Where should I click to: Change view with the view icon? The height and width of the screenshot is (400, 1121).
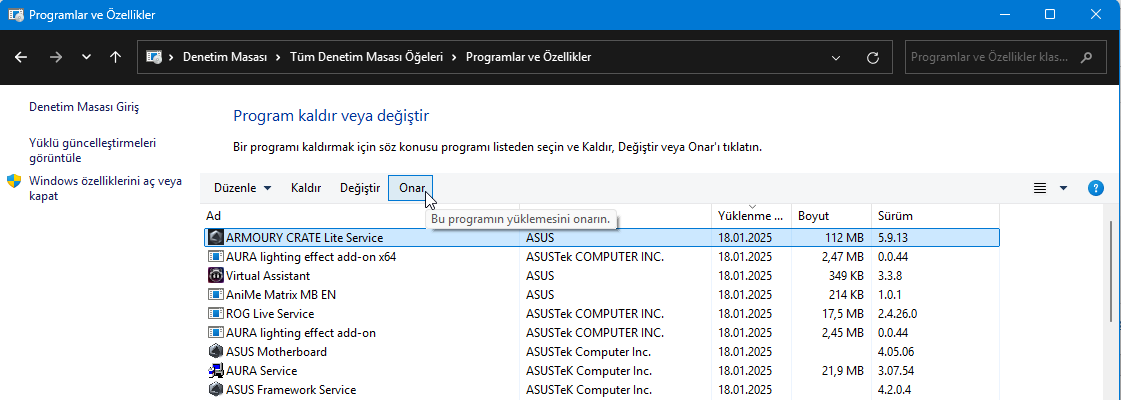1040,188
